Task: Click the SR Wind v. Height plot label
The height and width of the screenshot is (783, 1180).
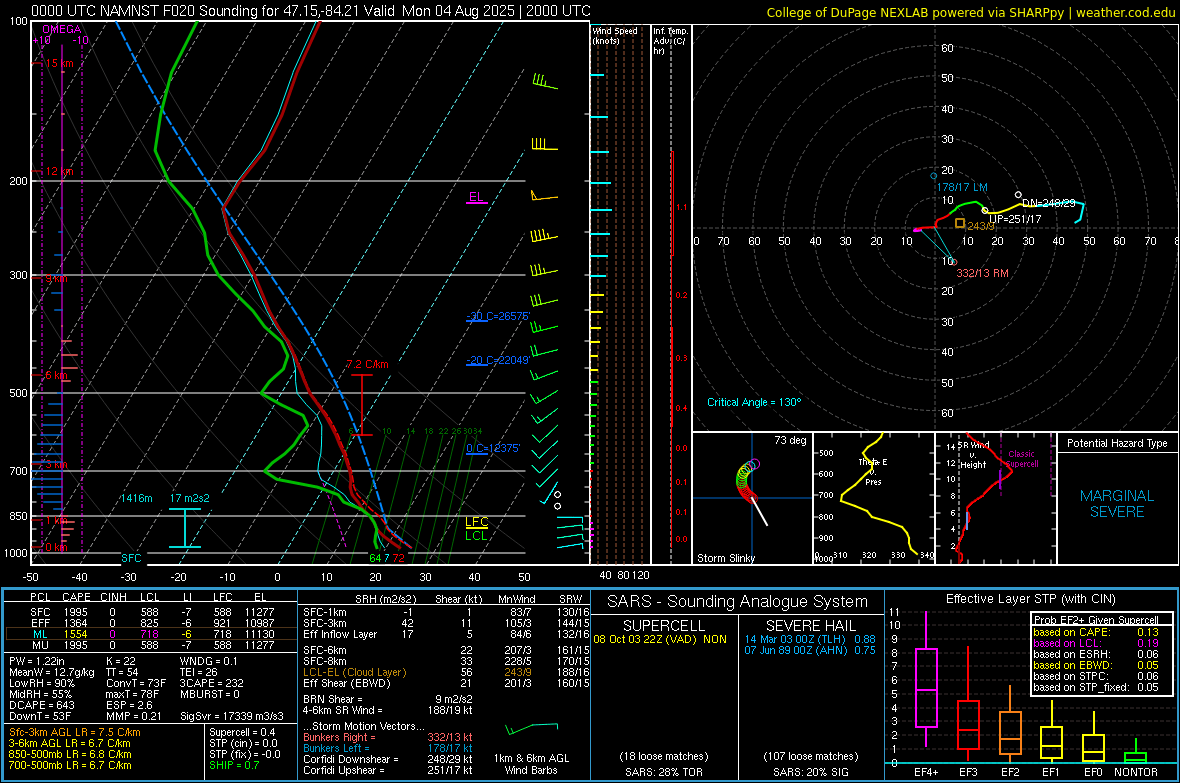Action: point(973,455)
